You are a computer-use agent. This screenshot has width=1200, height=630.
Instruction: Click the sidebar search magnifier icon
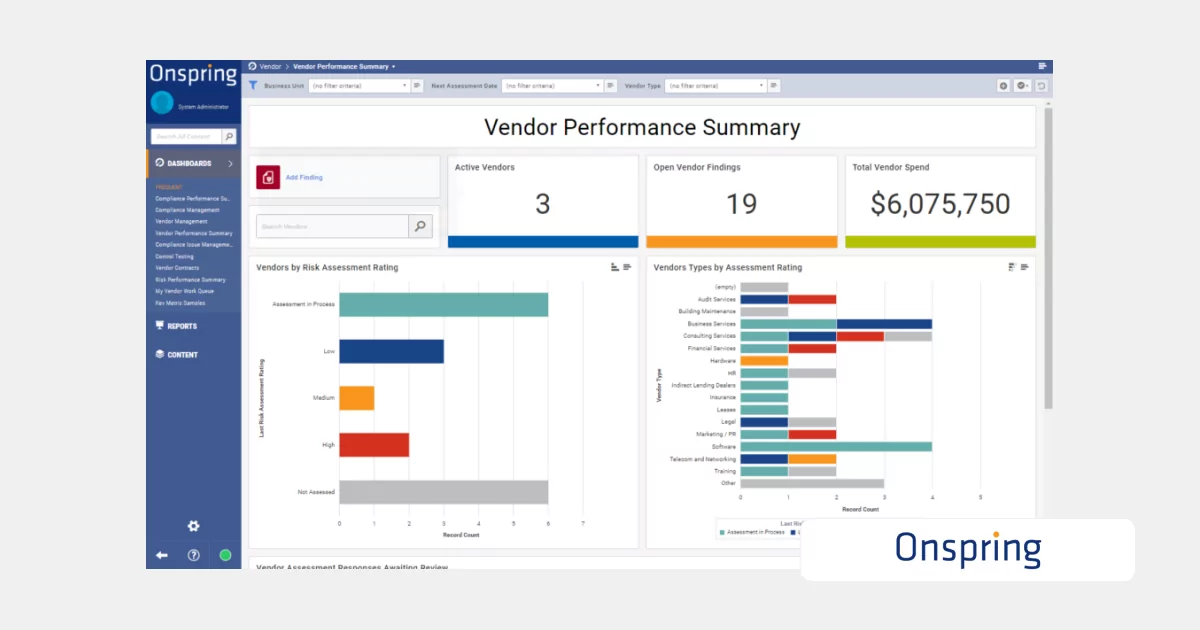(x=229, y=136)
